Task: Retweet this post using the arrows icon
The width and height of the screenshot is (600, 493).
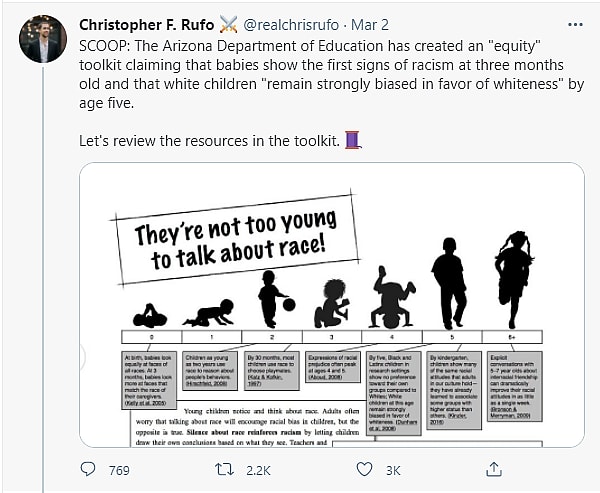Action: [x=226, y=469]
